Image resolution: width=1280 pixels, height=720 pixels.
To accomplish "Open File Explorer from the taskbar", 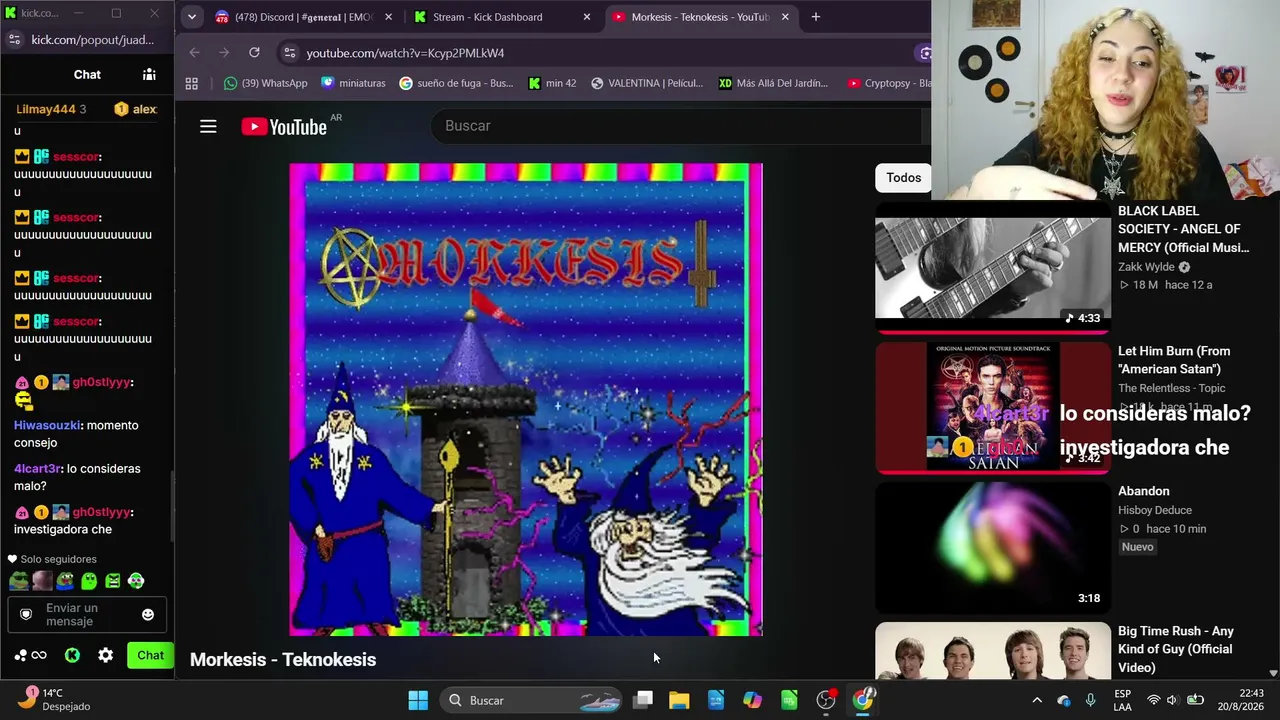I will point(679,700).
